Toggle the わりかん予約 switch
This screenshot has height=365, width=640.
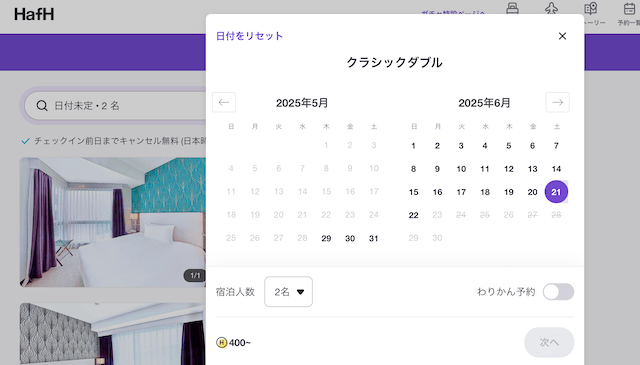tap(558, 292)
